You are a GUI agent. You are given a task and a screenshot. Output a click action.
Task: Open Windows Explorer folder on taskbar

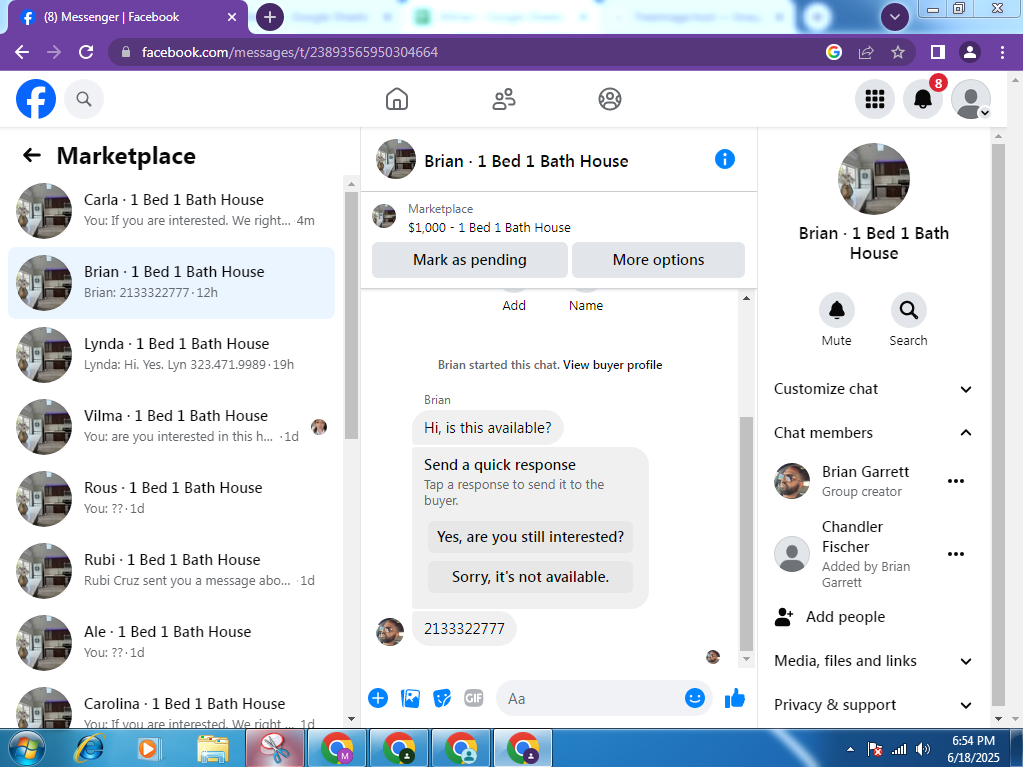pos(213,749)
